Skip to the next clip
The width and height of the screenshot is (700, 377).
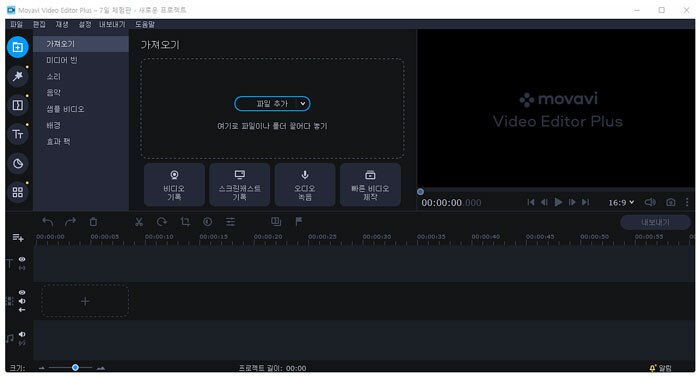586,202
